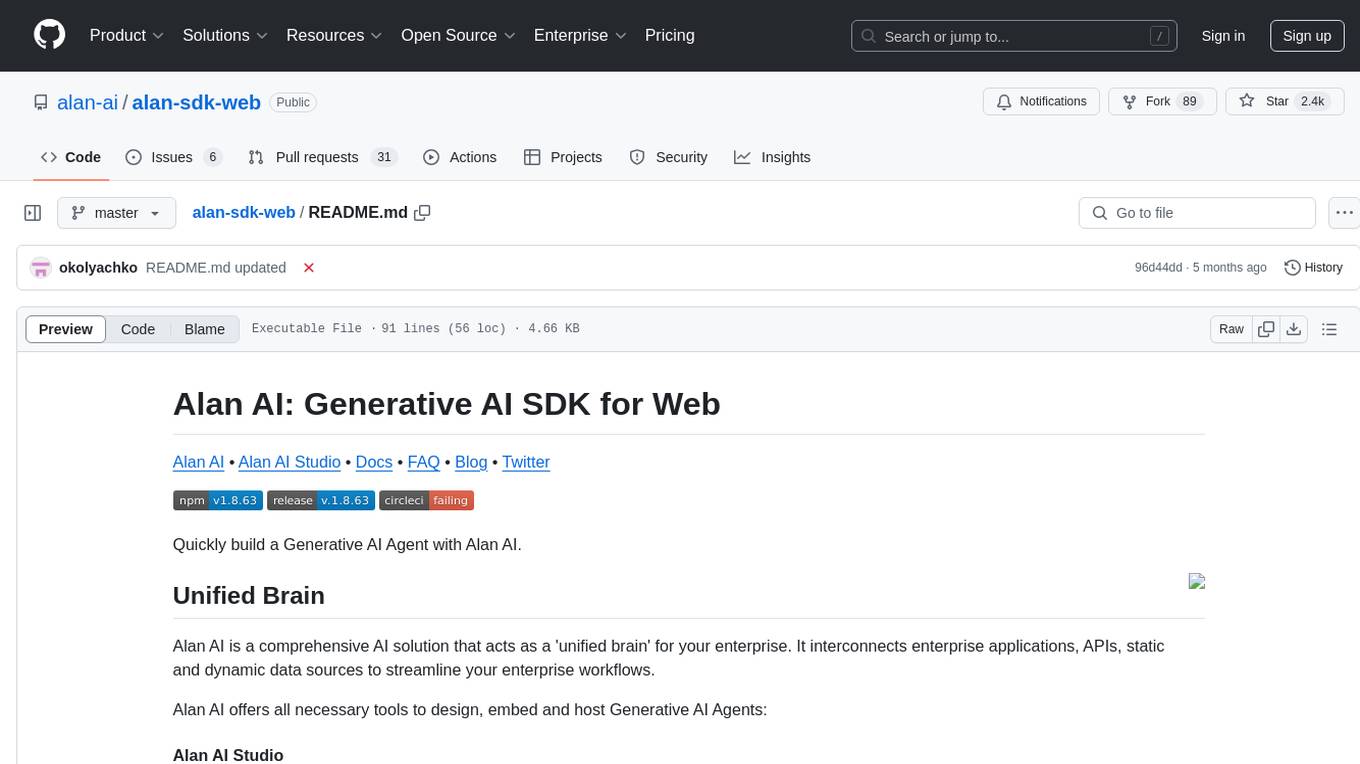
Task: Follow the Alan AI link
Action: tap(198, 462)
